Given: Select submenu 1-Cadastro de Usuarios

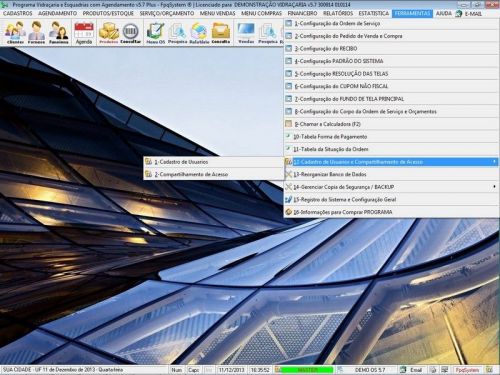Looking at the screenshot, I should 214,162.
